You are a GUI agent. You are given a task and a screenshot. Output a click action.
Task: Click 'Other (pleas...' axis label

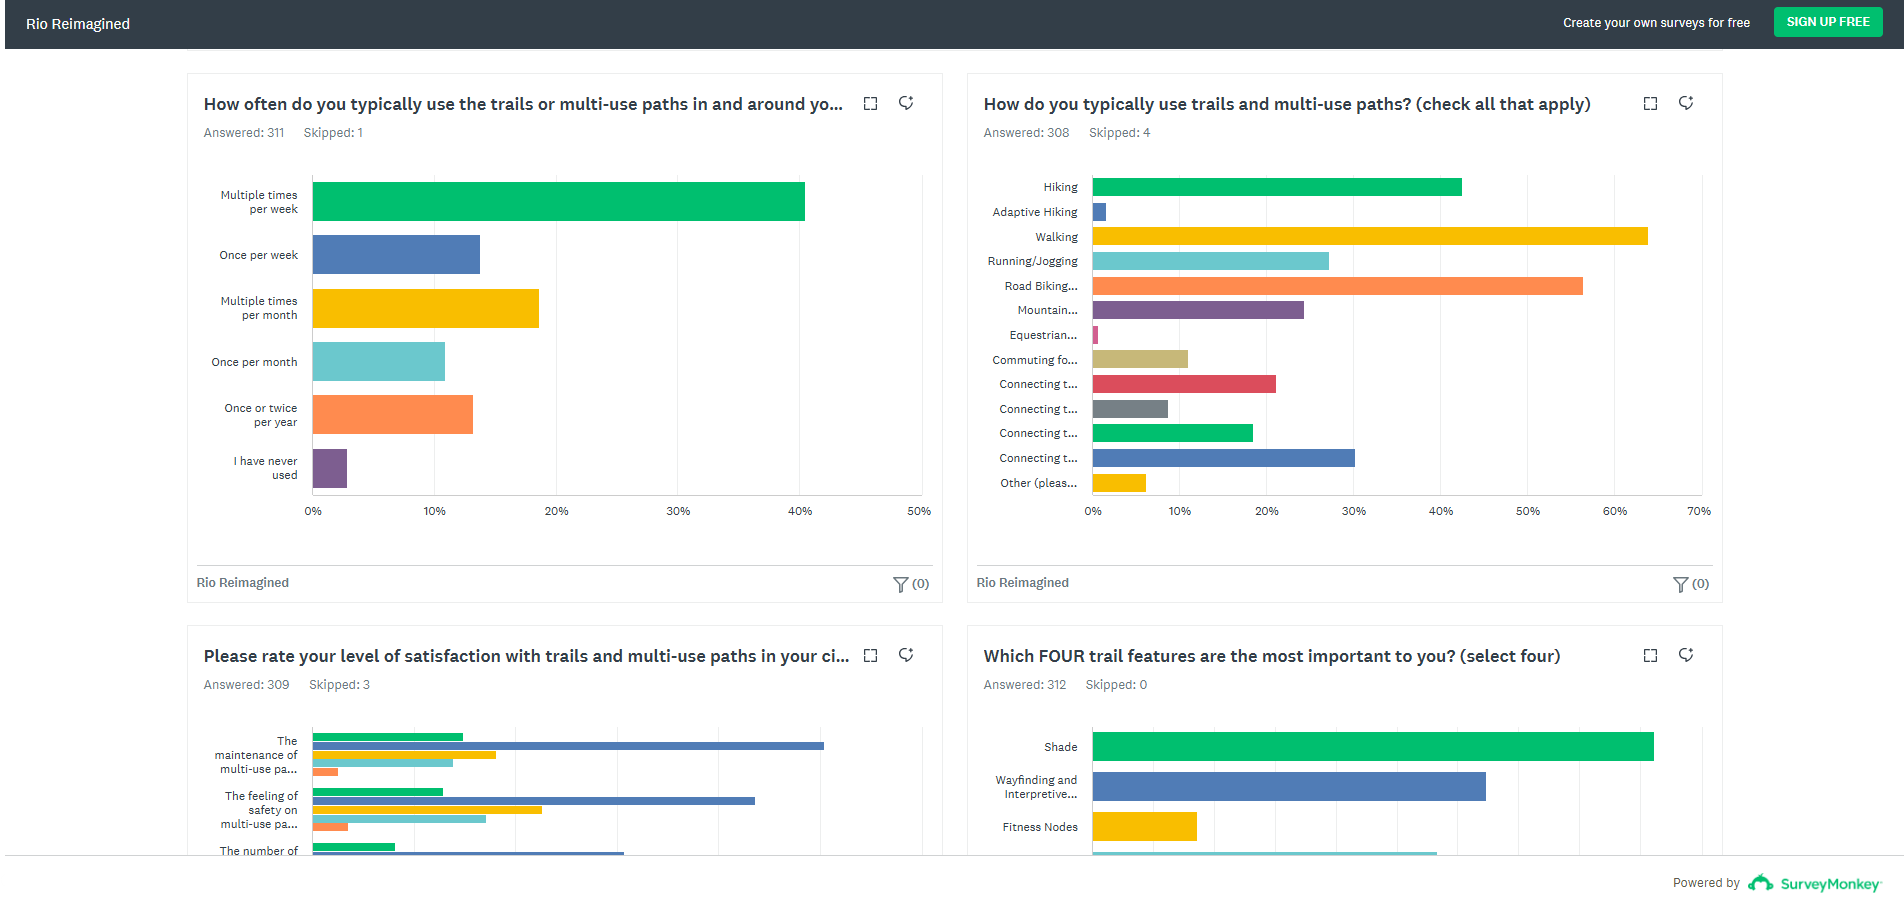click(x=1039, y=483)
